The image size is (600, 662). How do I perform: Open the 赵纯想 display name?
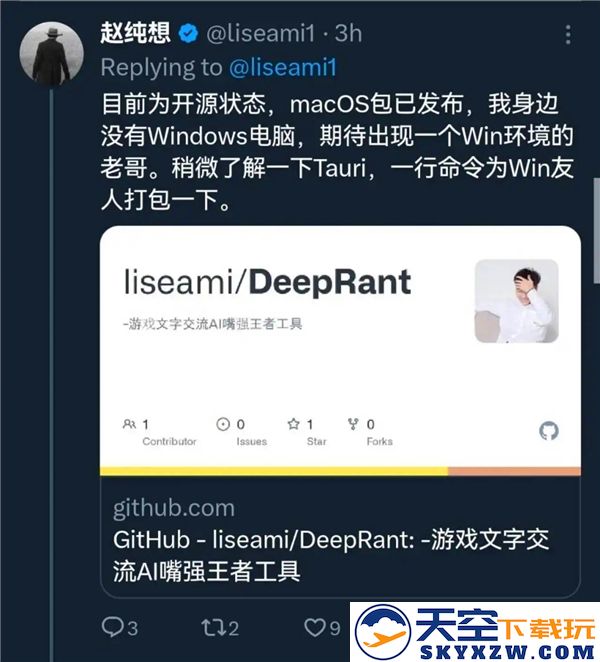[x=136, y=33]
